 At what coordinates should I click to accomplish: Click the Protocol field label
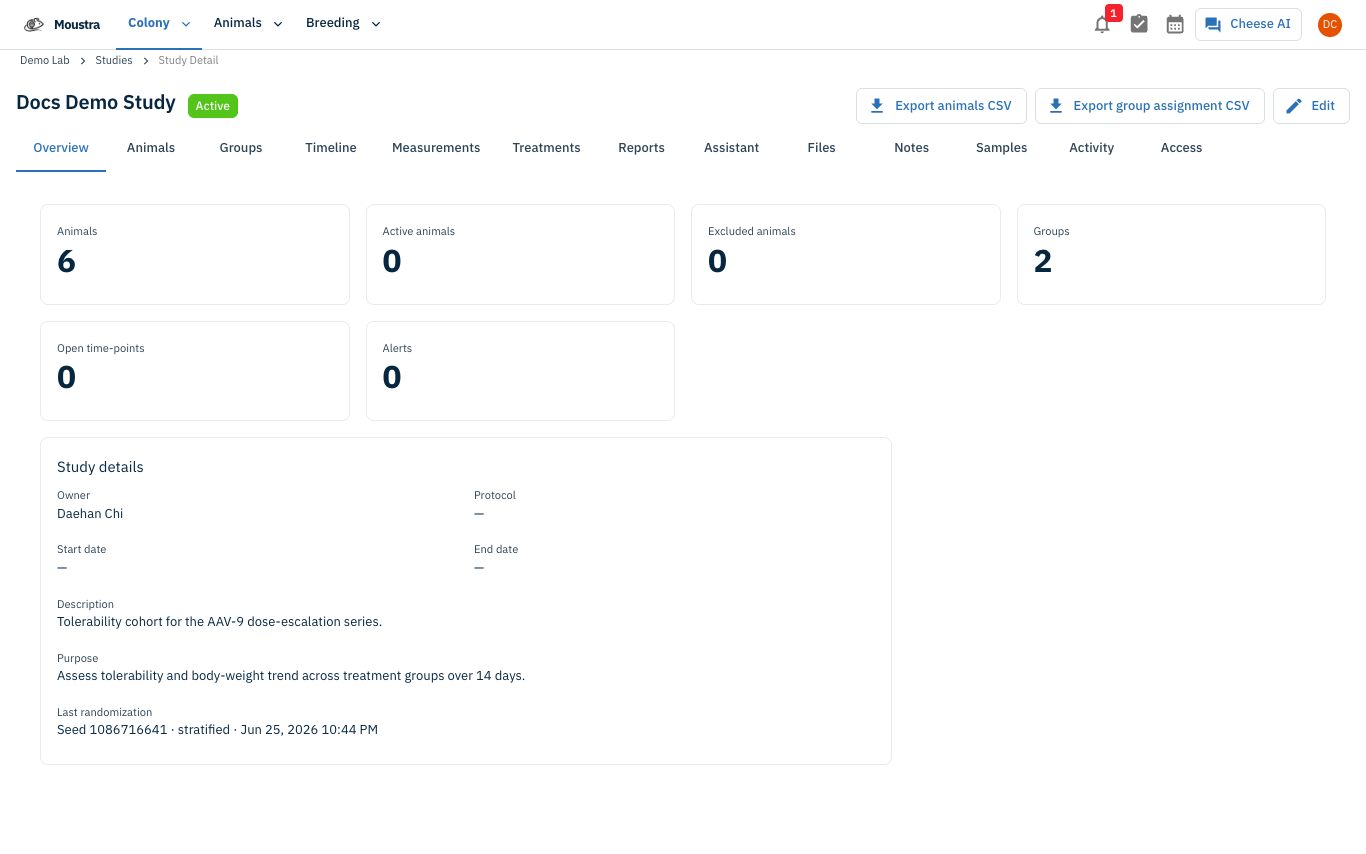[x=495, y=496]
